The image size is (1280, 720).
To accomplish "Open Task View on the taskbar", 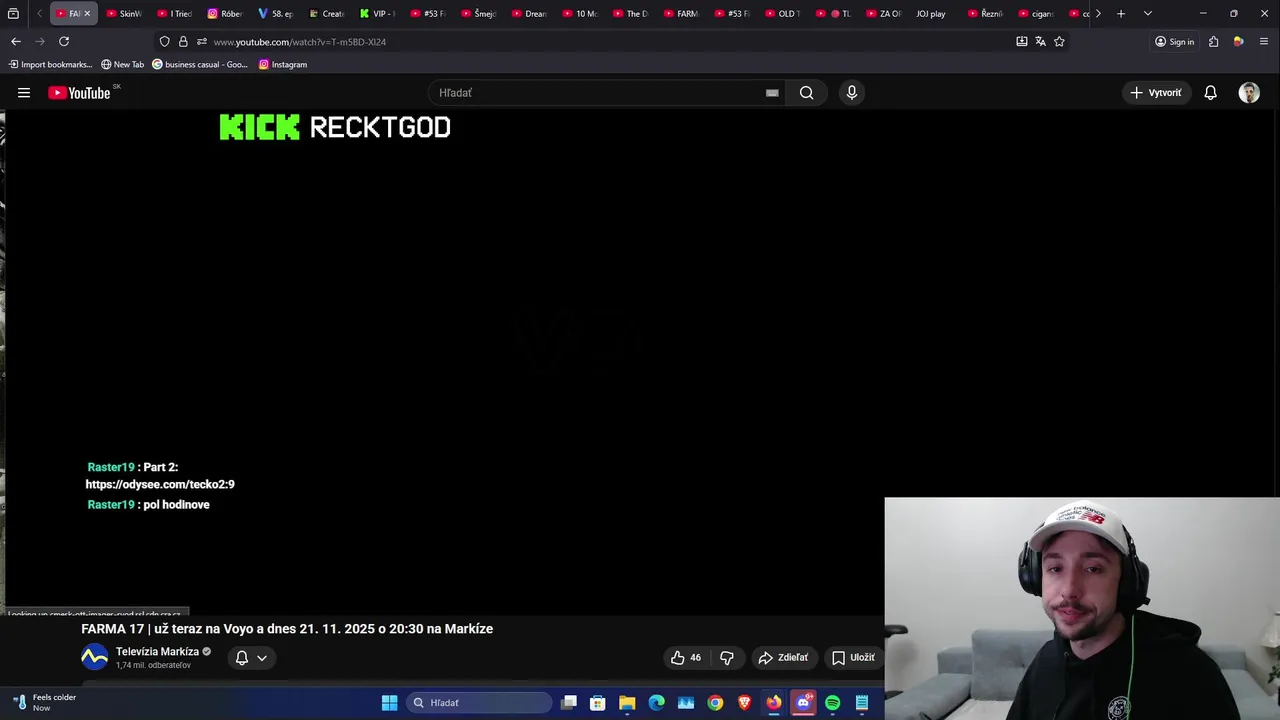I will click(x=569, y=703).
